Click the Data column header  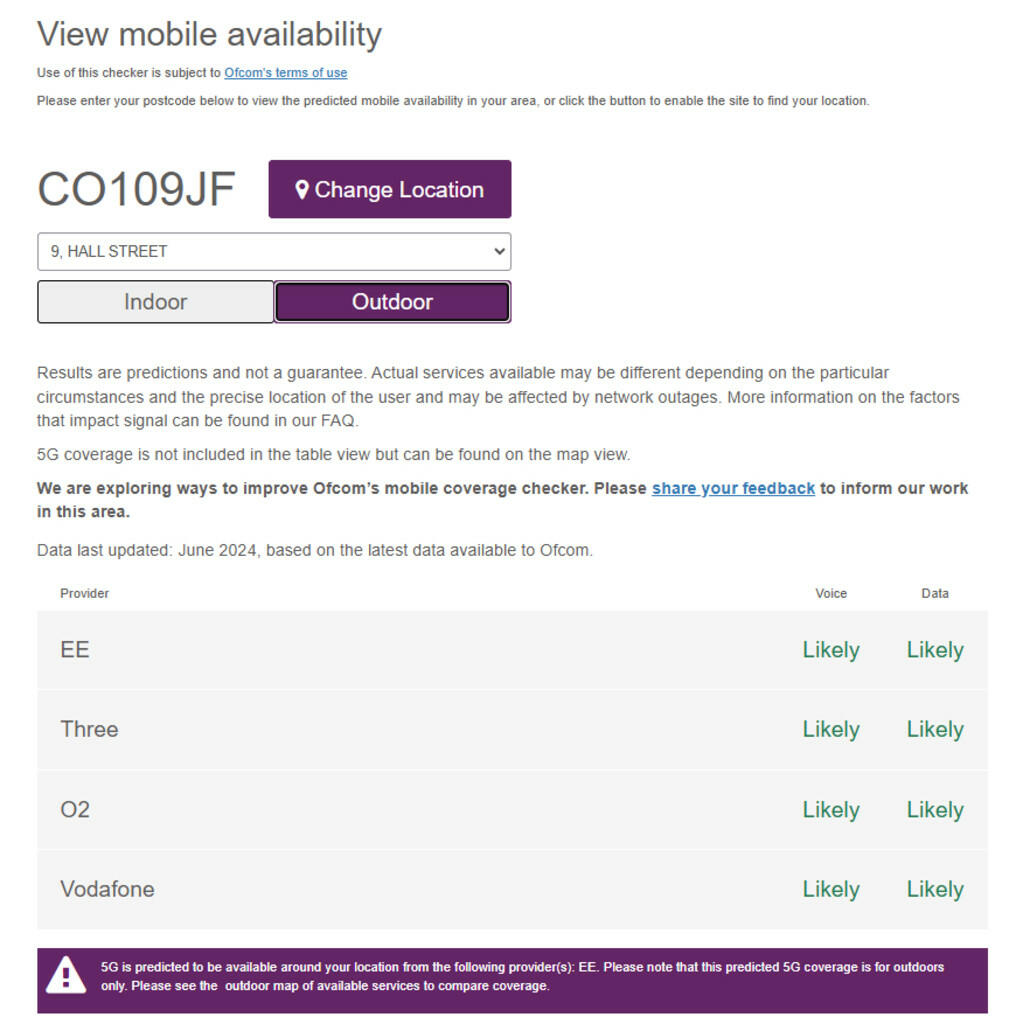[934, 594]
